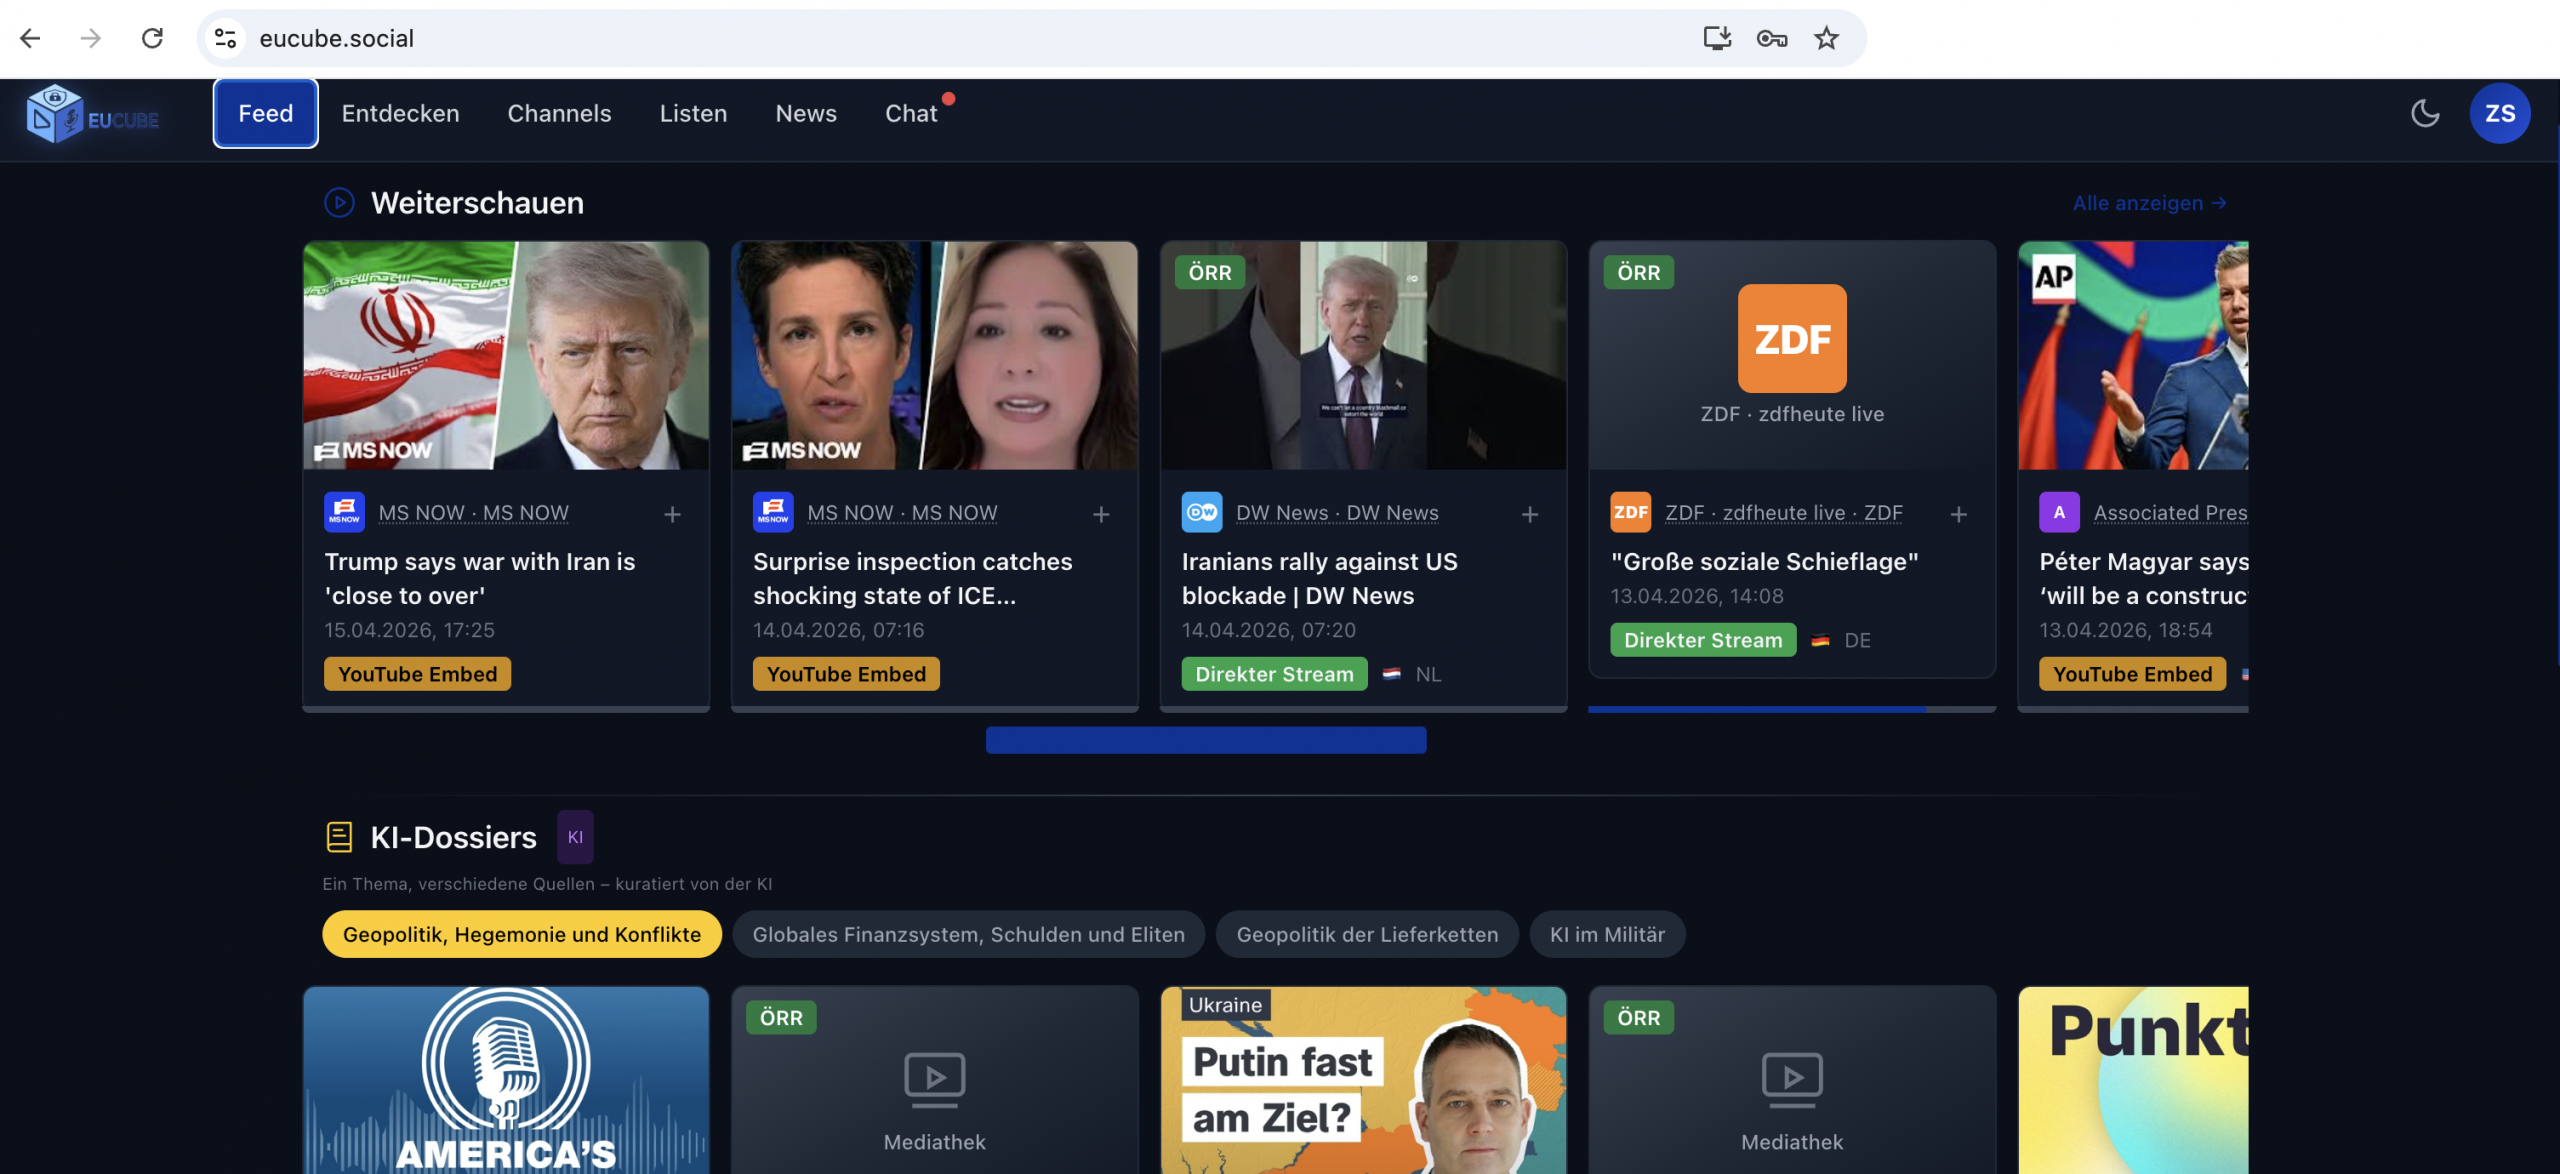The image size is (2560, 1174).
Task: Open title "Surprise inspection catches shocking state of ICE..."
Action: [x=912, y=579]
